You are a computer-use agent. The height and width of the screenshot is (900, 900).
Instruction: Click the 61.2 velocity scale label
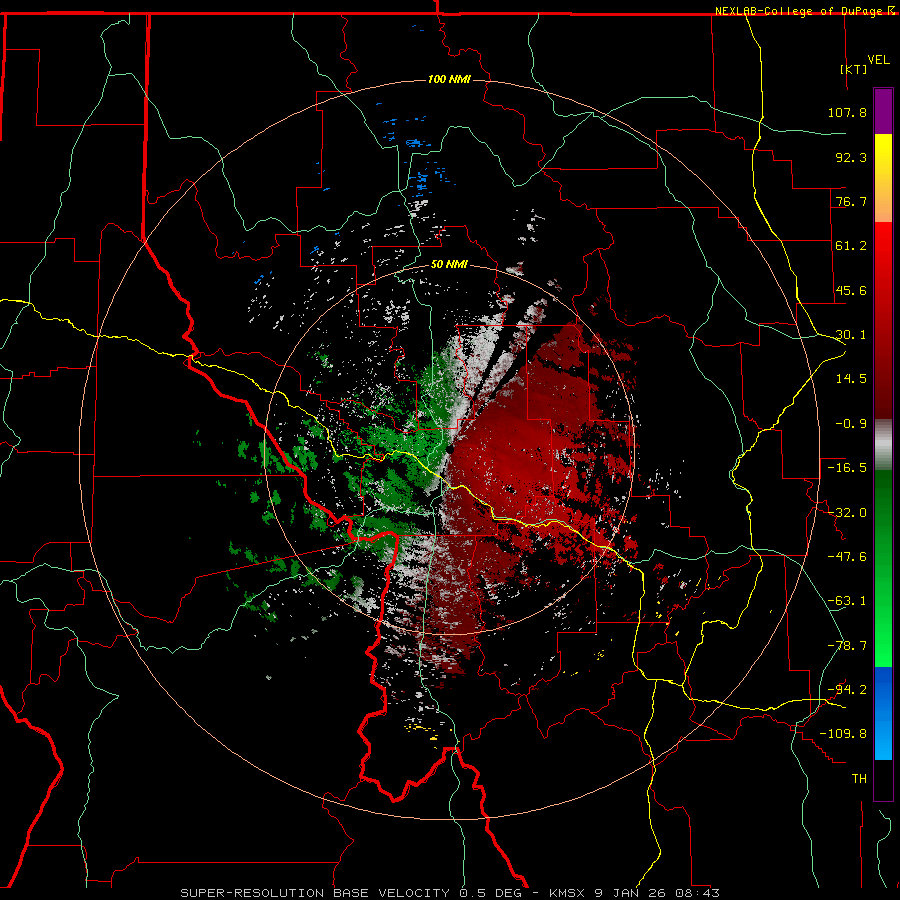(x=851, y=246)
